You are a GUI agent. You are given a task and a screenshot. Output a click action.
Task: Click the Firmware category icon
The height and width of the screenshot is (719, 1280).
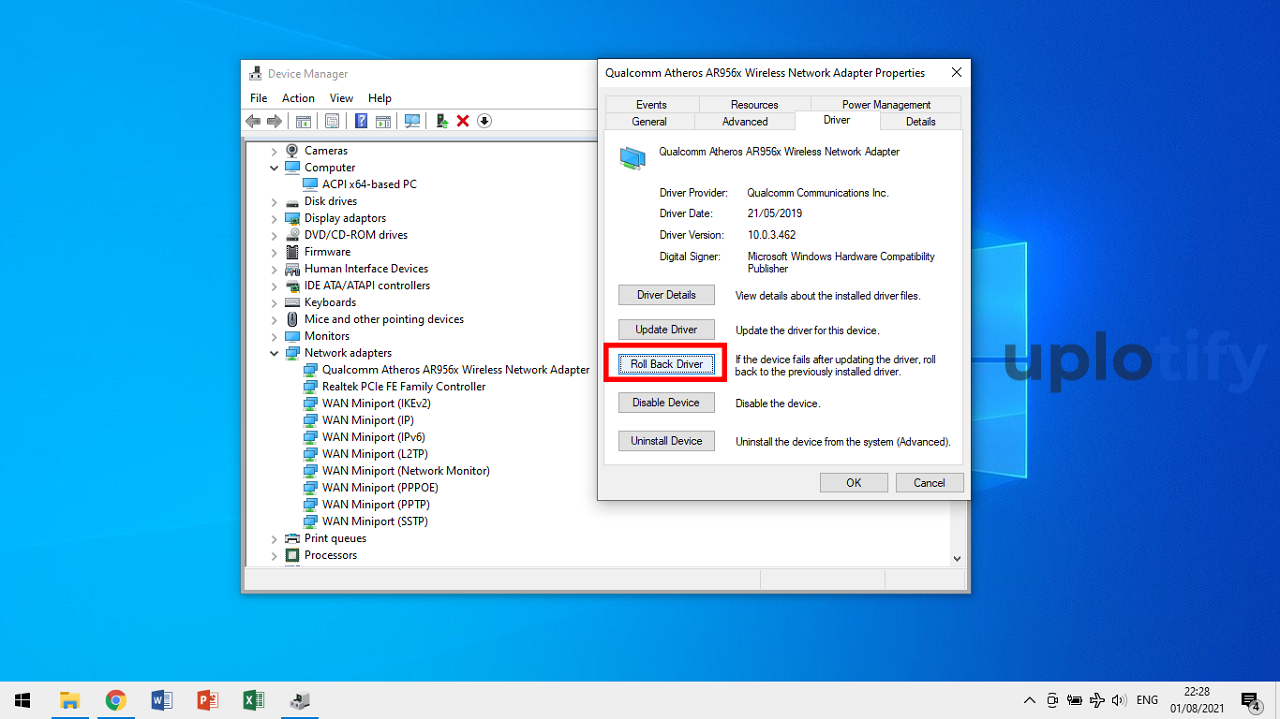point(292,252)
